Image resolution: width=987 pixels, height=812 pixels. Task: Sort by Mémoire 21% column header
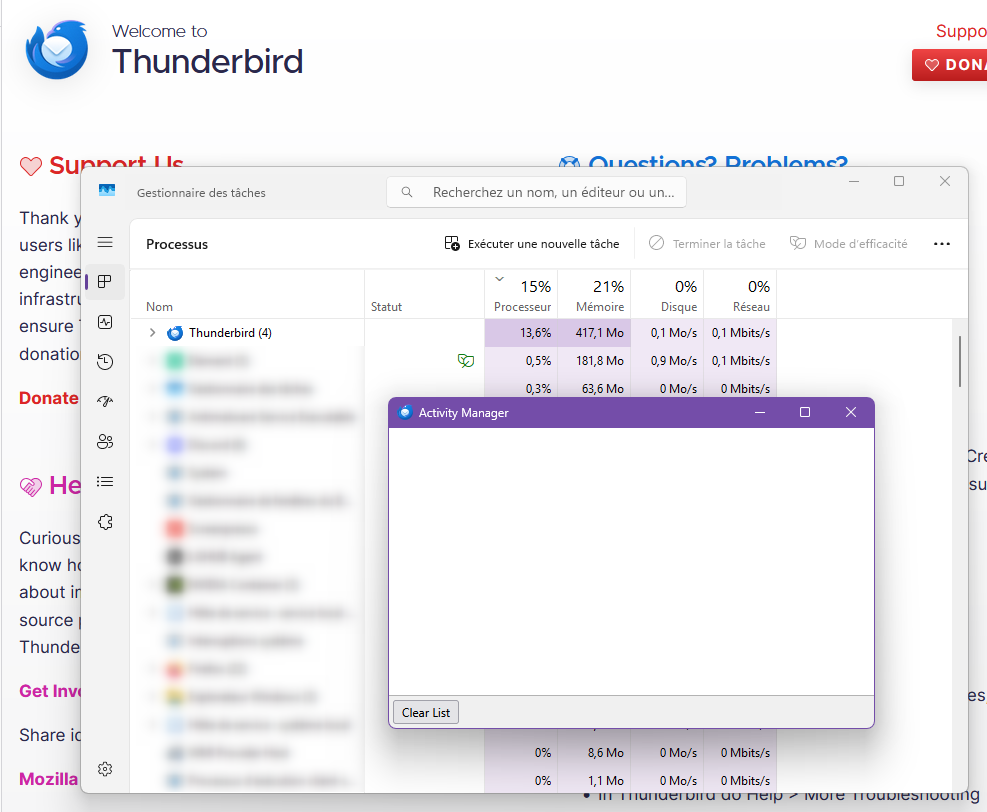[x=594, y=294]
